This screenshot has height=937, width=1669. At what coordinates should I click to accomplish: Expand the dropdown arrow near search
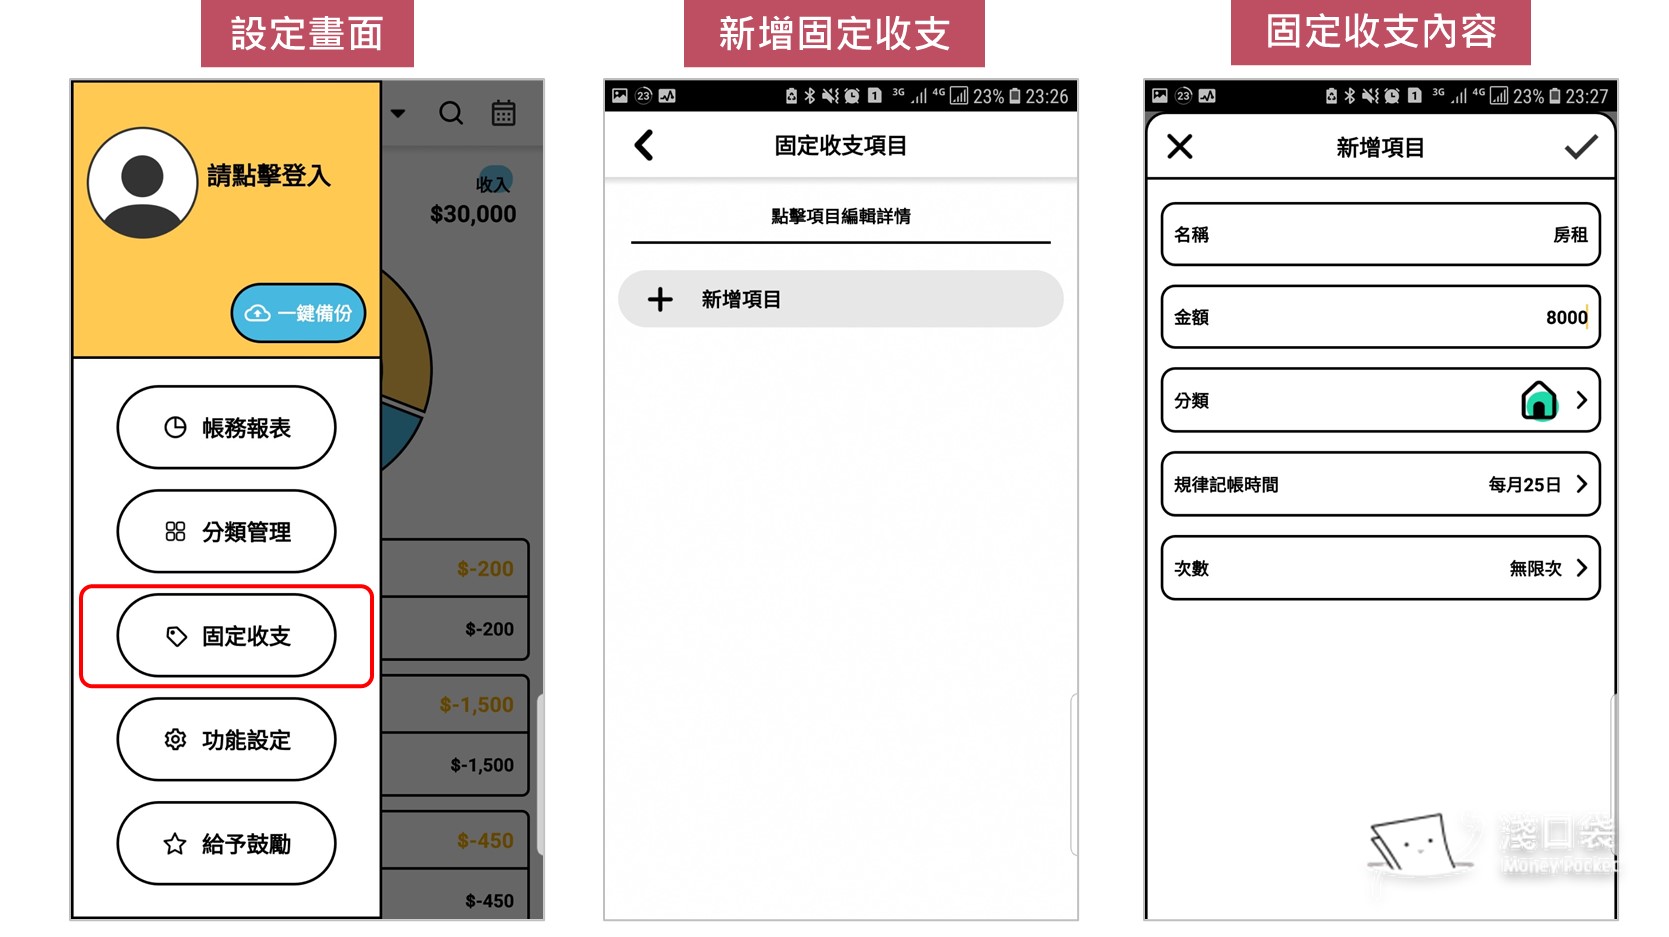(398, 113)
